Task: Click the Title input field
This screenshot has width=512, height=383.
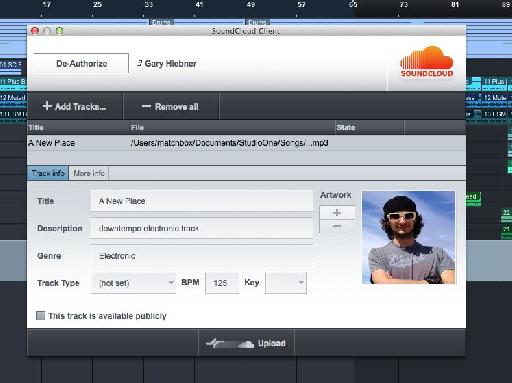Action: coord(202,201)
